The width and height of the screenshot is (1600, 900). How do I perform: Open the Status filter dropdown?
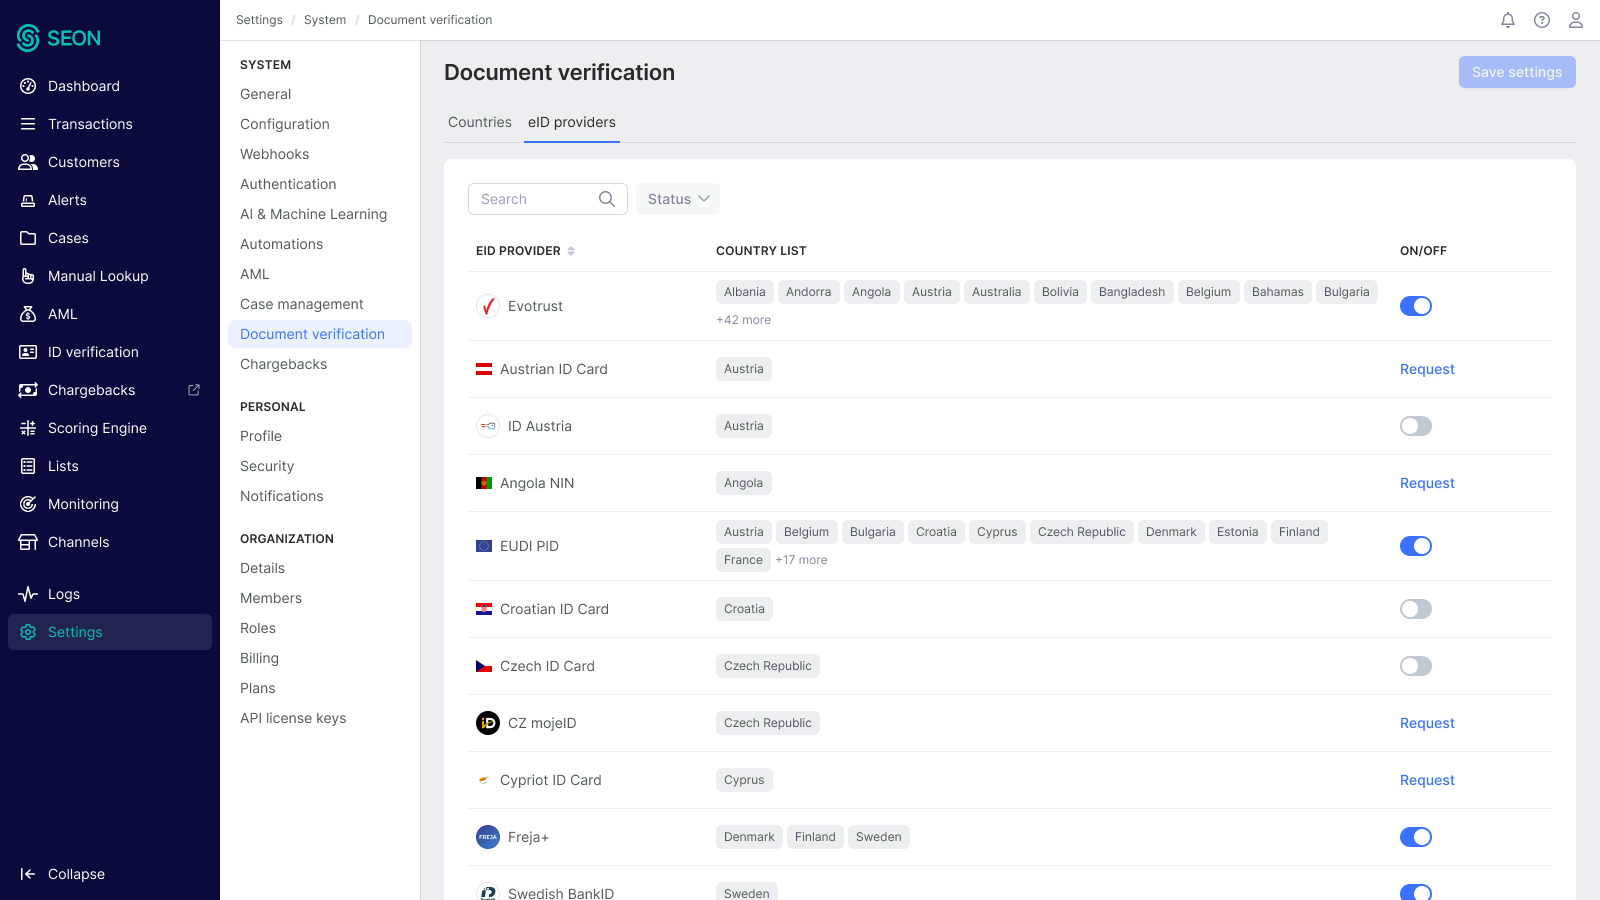coord(678,199)
